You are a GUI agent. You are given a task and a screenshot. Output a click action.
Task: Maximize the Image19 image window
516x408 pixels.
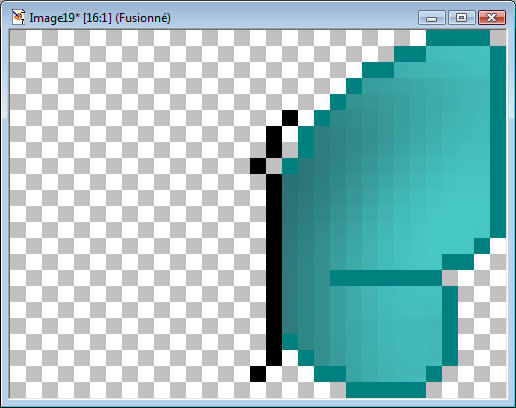pyautogui.click(x=462, y=17)
